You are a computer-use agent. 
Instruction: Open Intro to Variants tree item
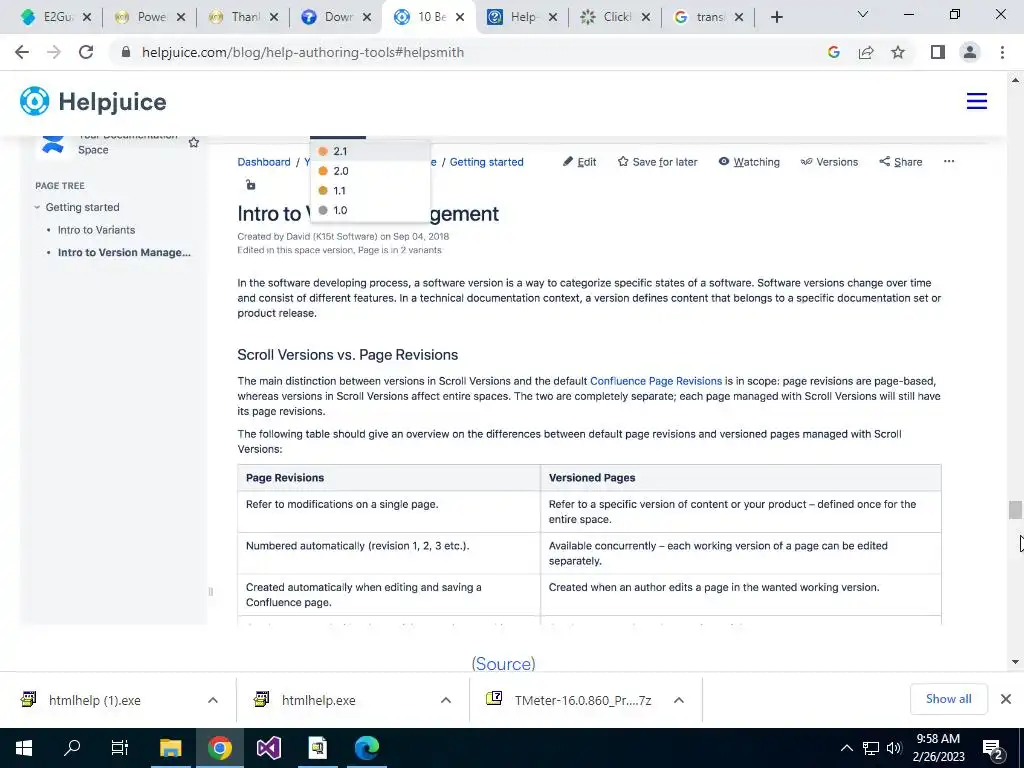coord(96,230)
